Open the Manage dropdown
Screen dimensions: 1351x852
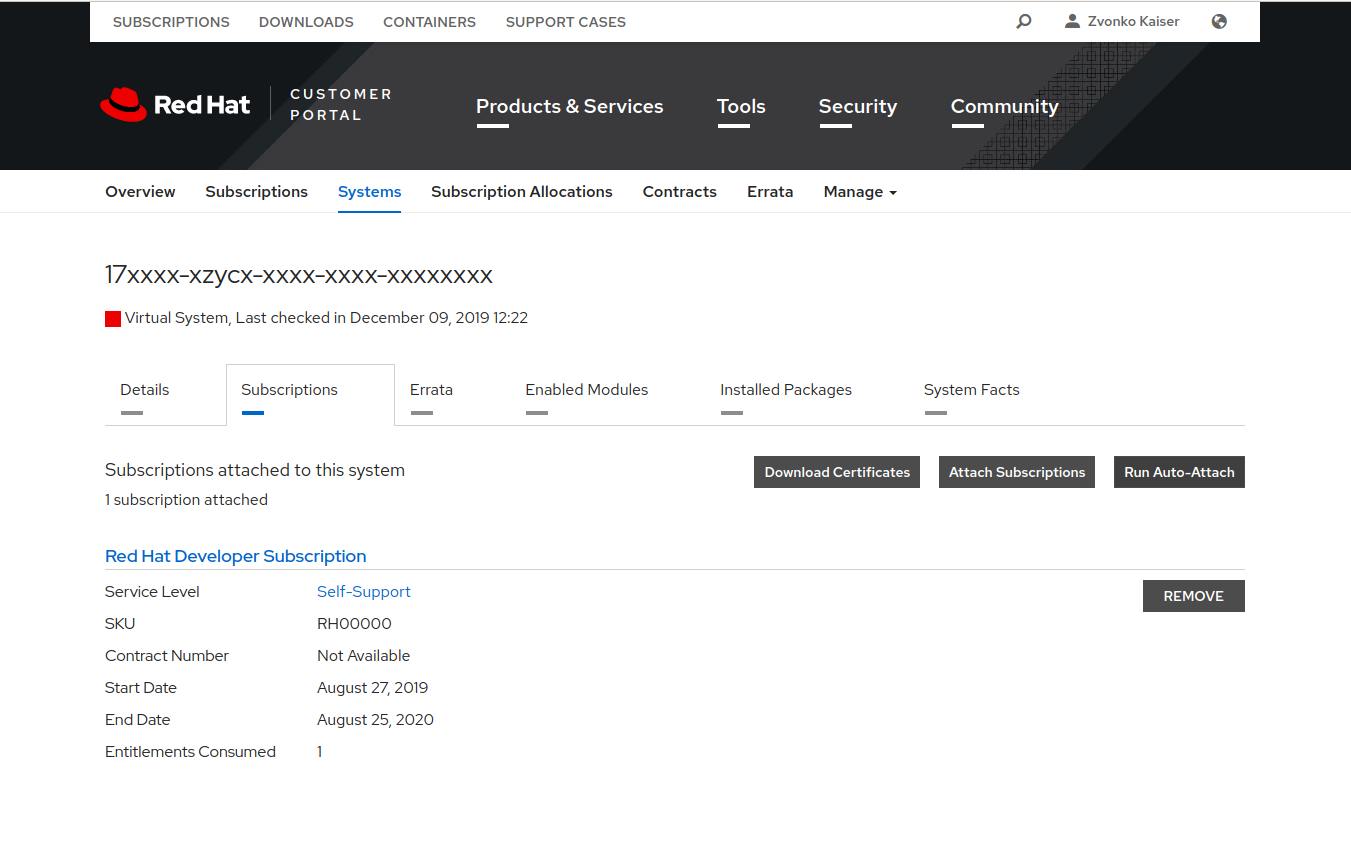coord(859,191)
